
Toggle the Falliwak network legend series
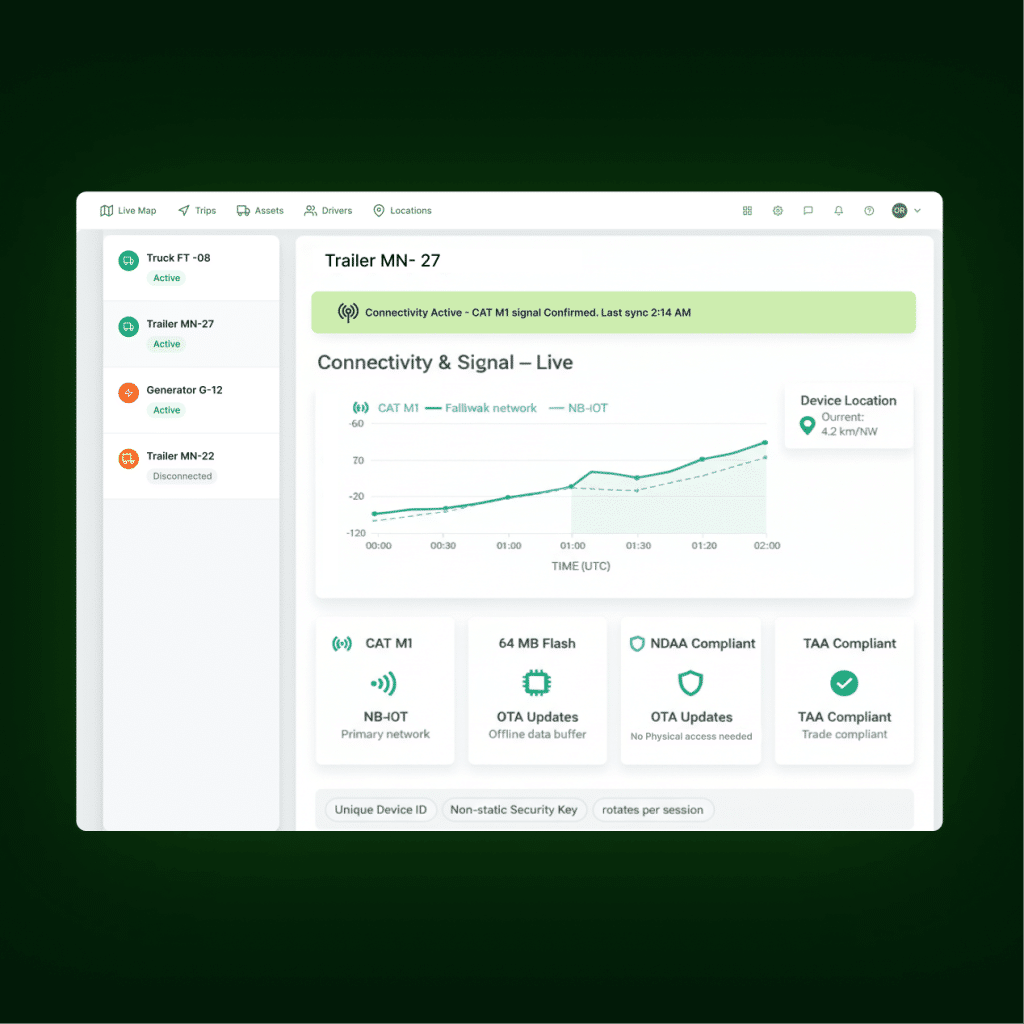pos(481,408)
